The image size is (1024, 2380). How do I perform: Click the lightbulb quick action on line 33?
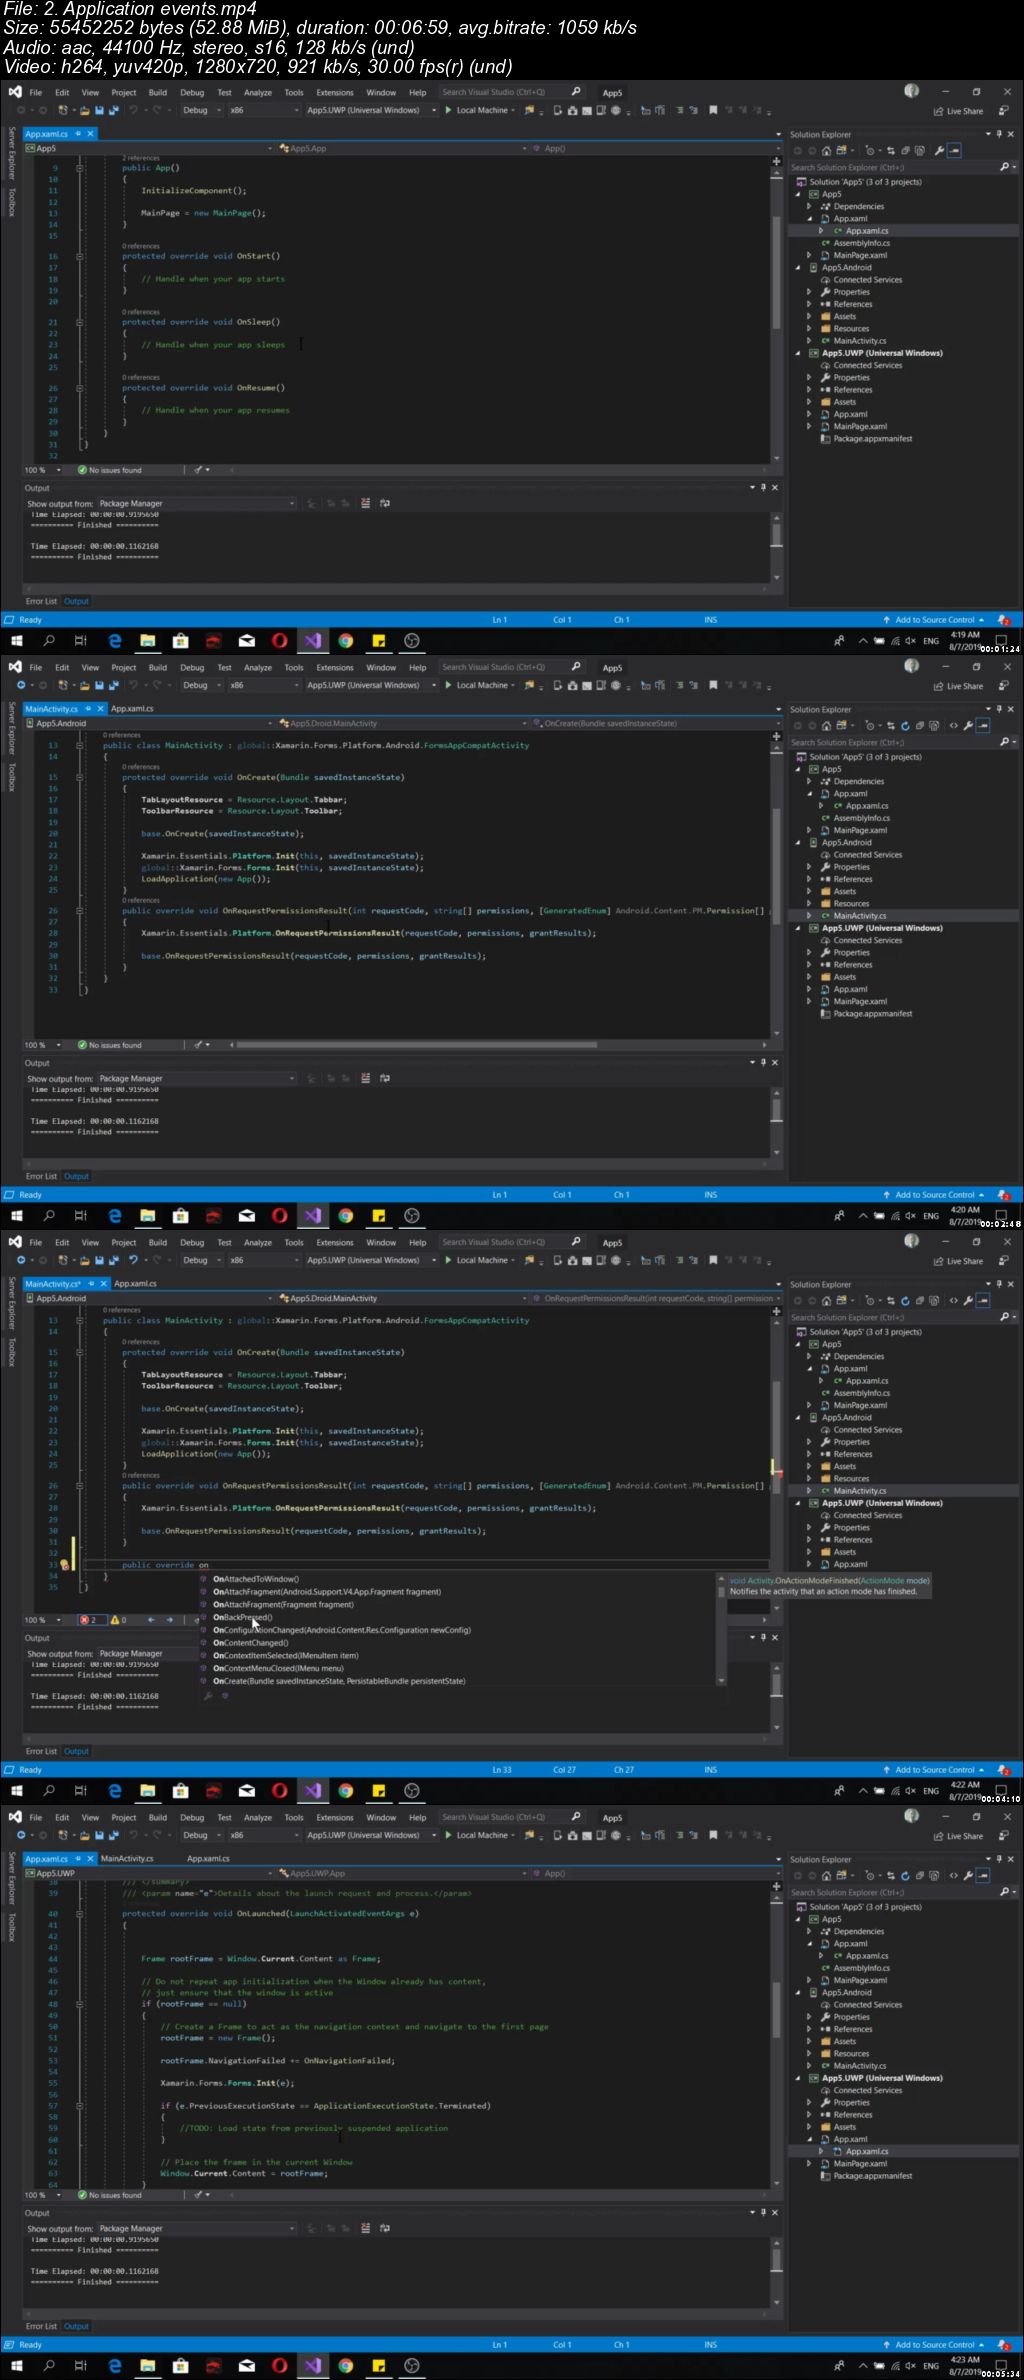[x=64, y=1565]
